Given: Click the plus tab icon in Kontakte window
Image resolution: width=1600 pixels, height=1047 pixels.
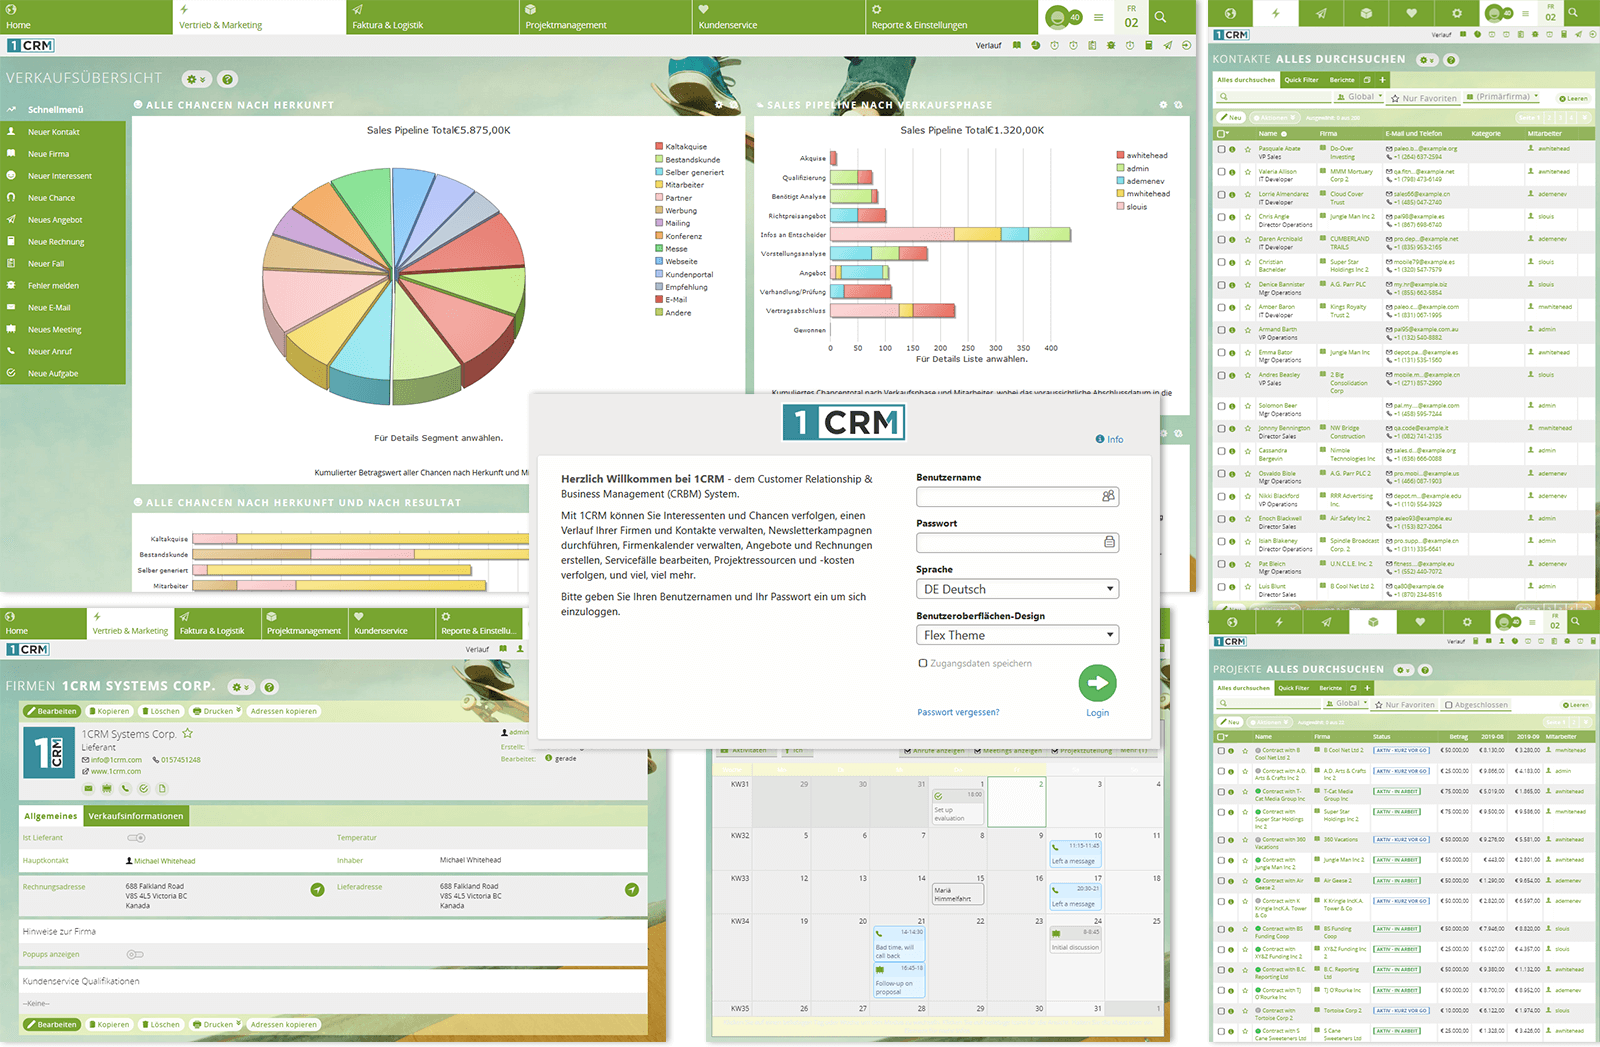Looking at the screenshot, I should 1383,80.
